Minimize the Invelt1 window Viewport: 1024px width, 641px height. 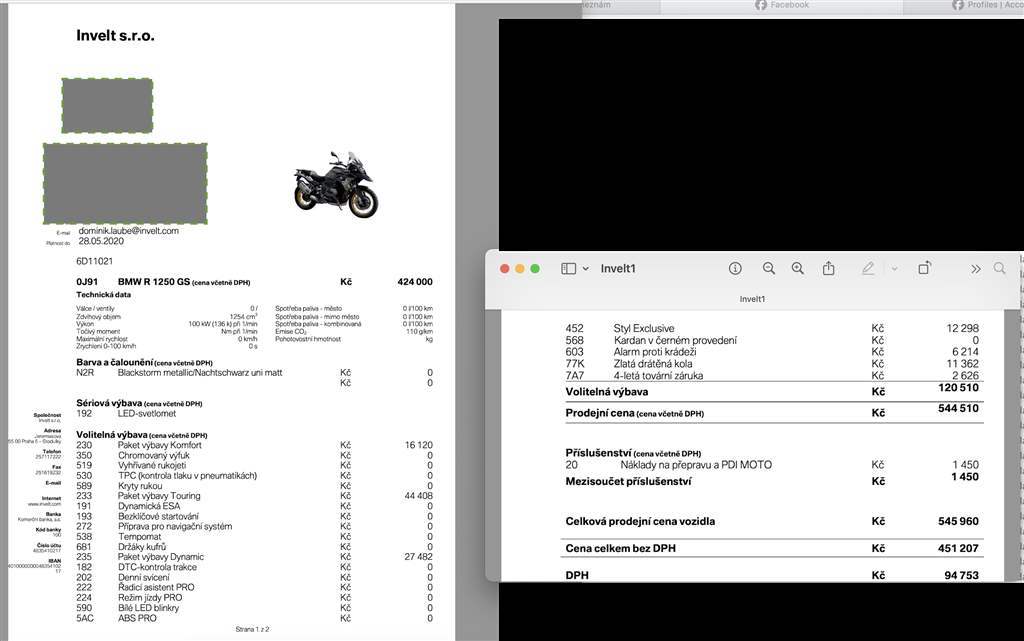pyautogui.click(x=520, y=269)
